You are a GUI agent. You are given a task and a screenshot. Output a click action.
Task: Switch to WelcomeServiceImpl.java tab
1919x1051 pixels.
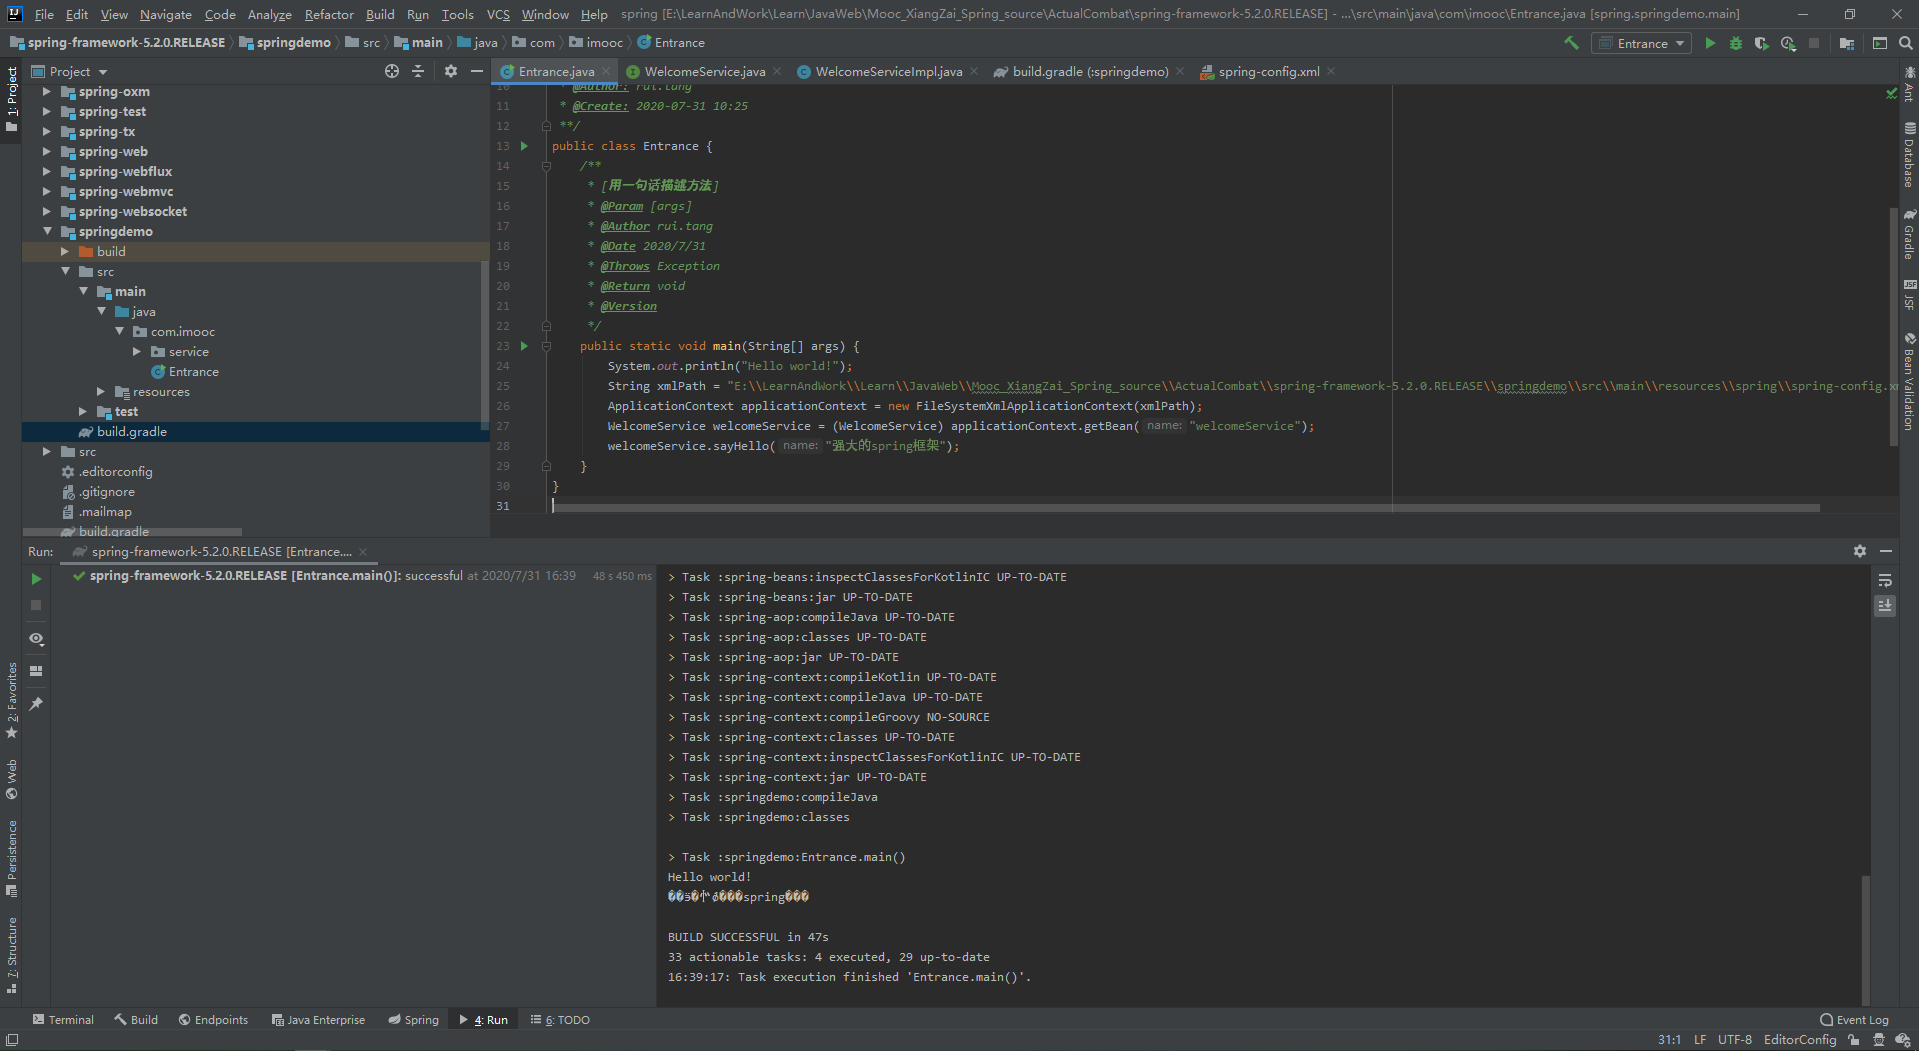(888, 71)
